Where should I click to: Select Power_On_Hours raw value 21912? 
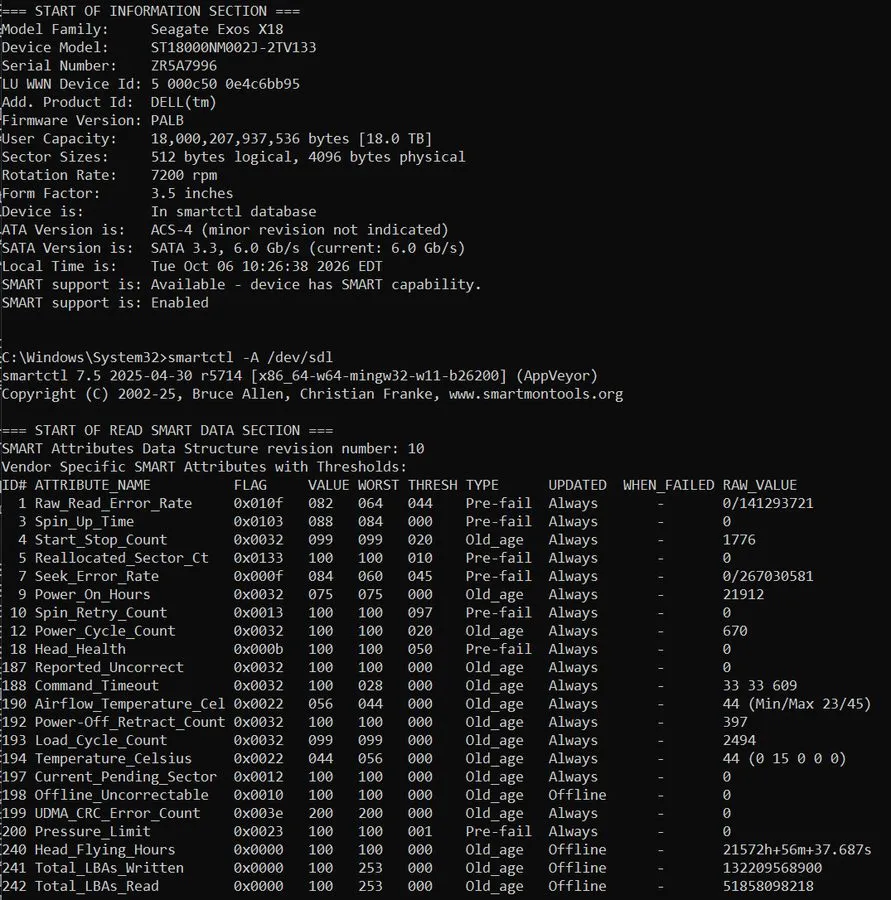743,595
